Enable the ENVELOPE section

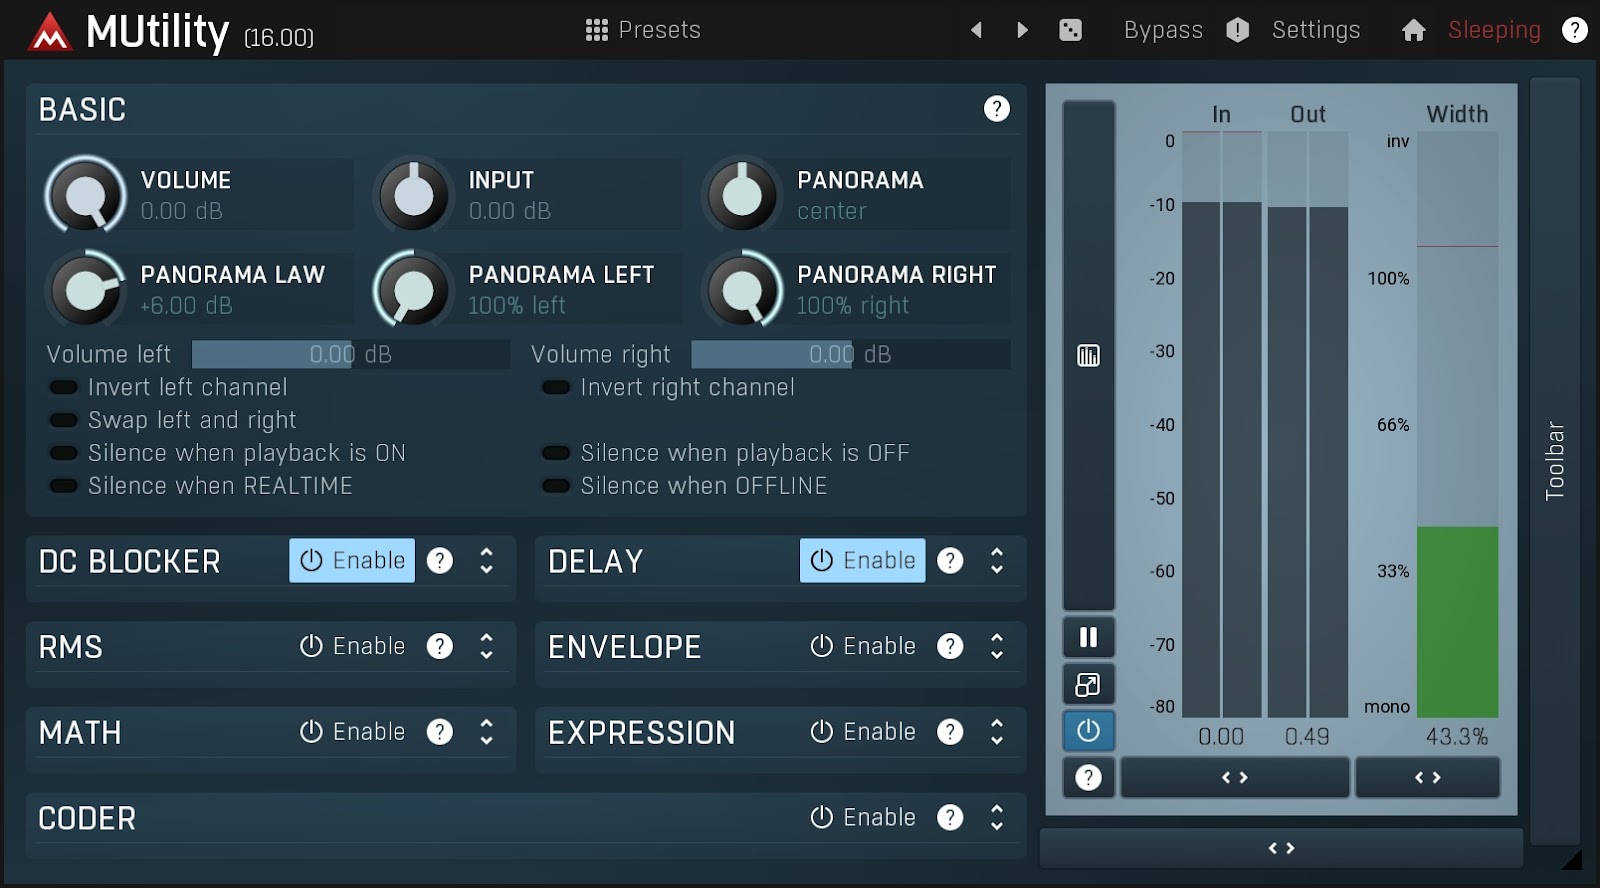coord(862,646)
